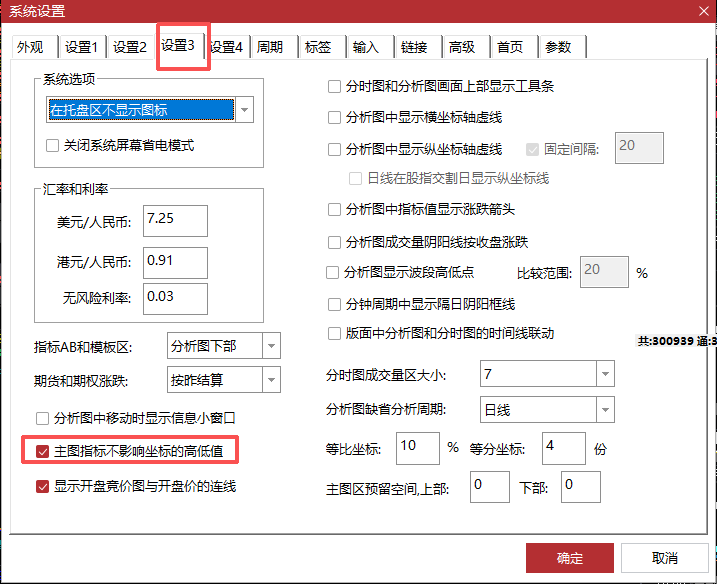This screenshot has width=717, height=584.
Task: Uncheck 主图指标不影响坐标的高低值
Action: (x=43, y=452)
